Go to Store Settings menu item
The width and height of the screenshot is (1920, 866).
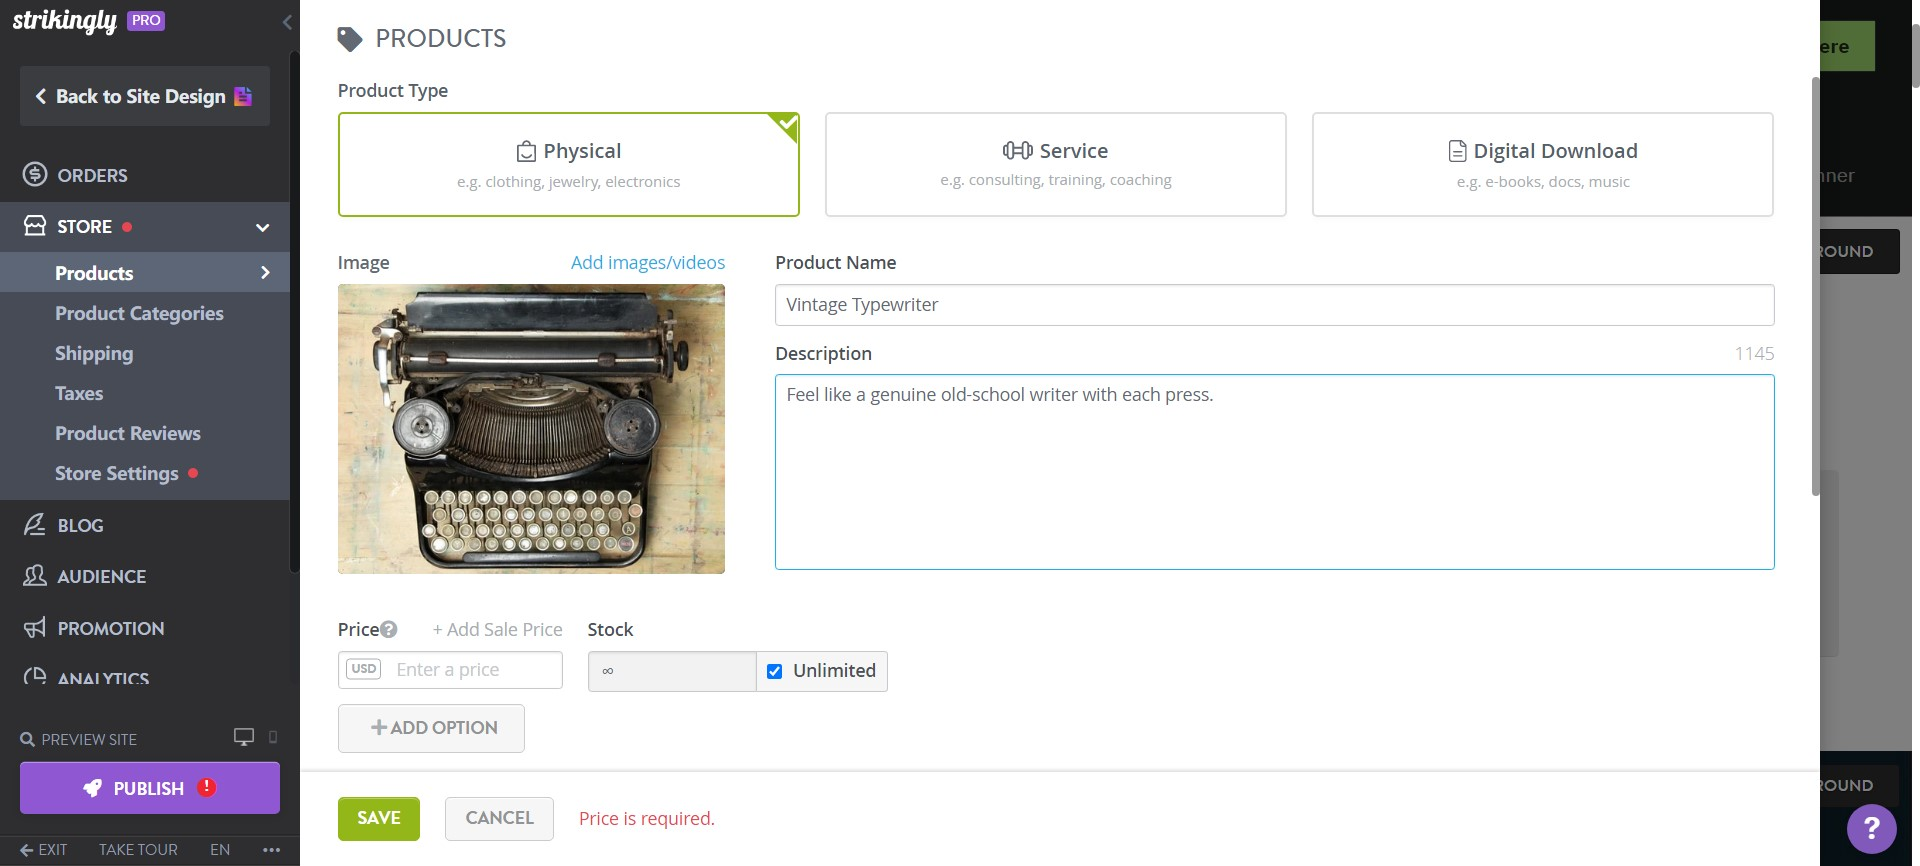[x=117, y=473]
